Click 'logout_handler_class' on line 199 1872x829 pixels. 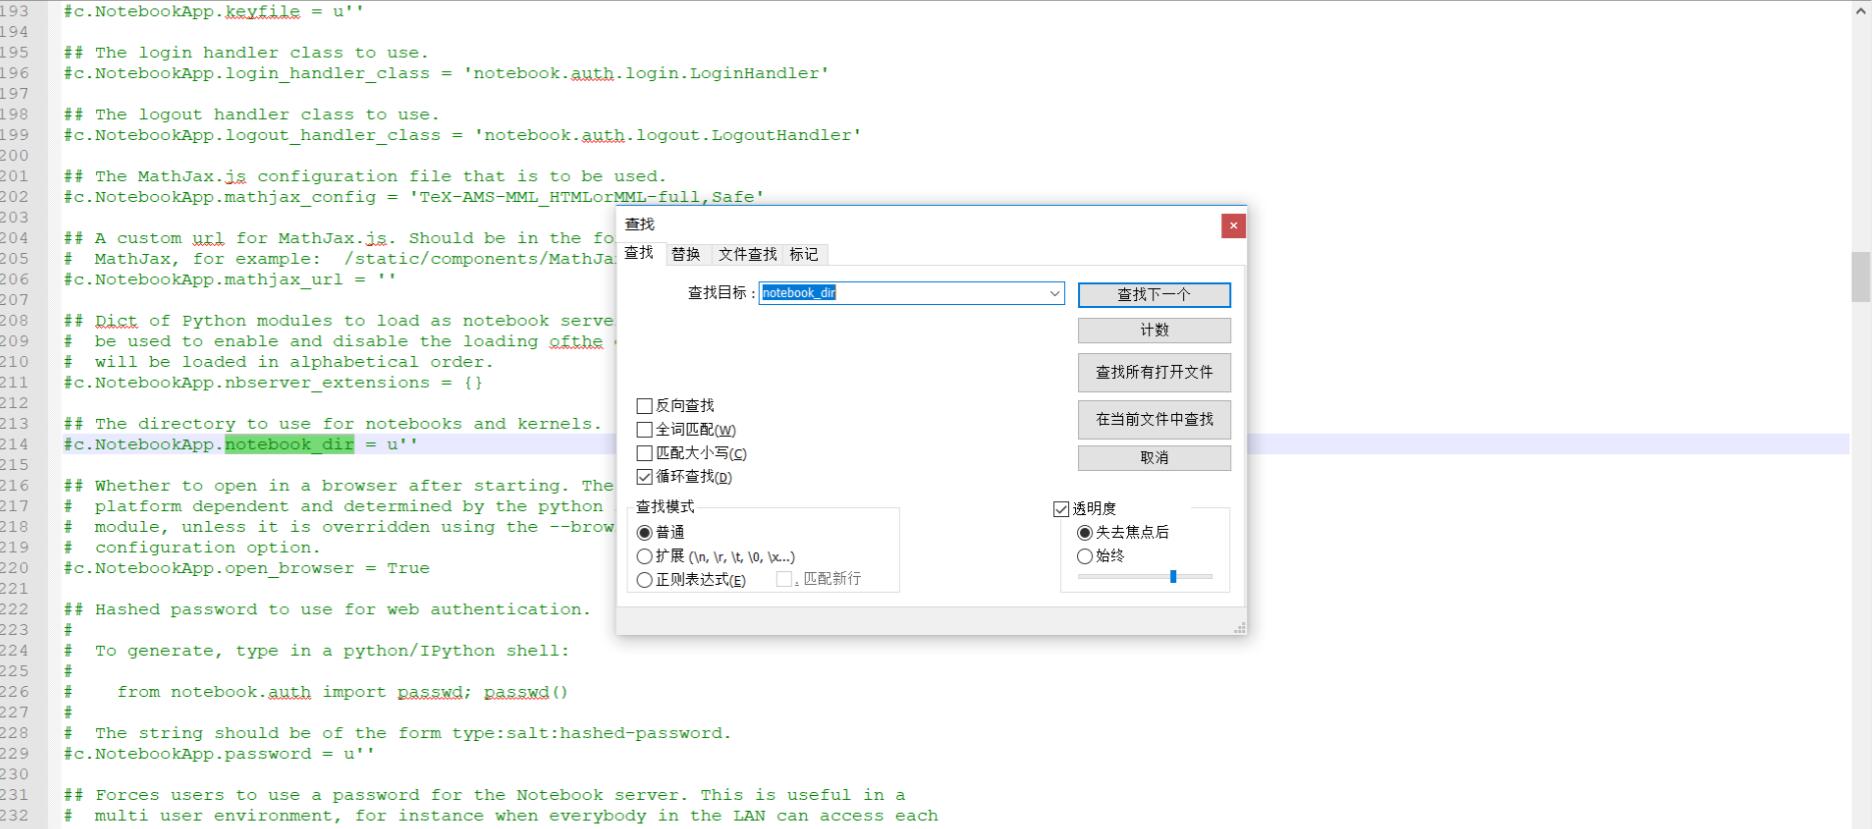tap(332, 135)
